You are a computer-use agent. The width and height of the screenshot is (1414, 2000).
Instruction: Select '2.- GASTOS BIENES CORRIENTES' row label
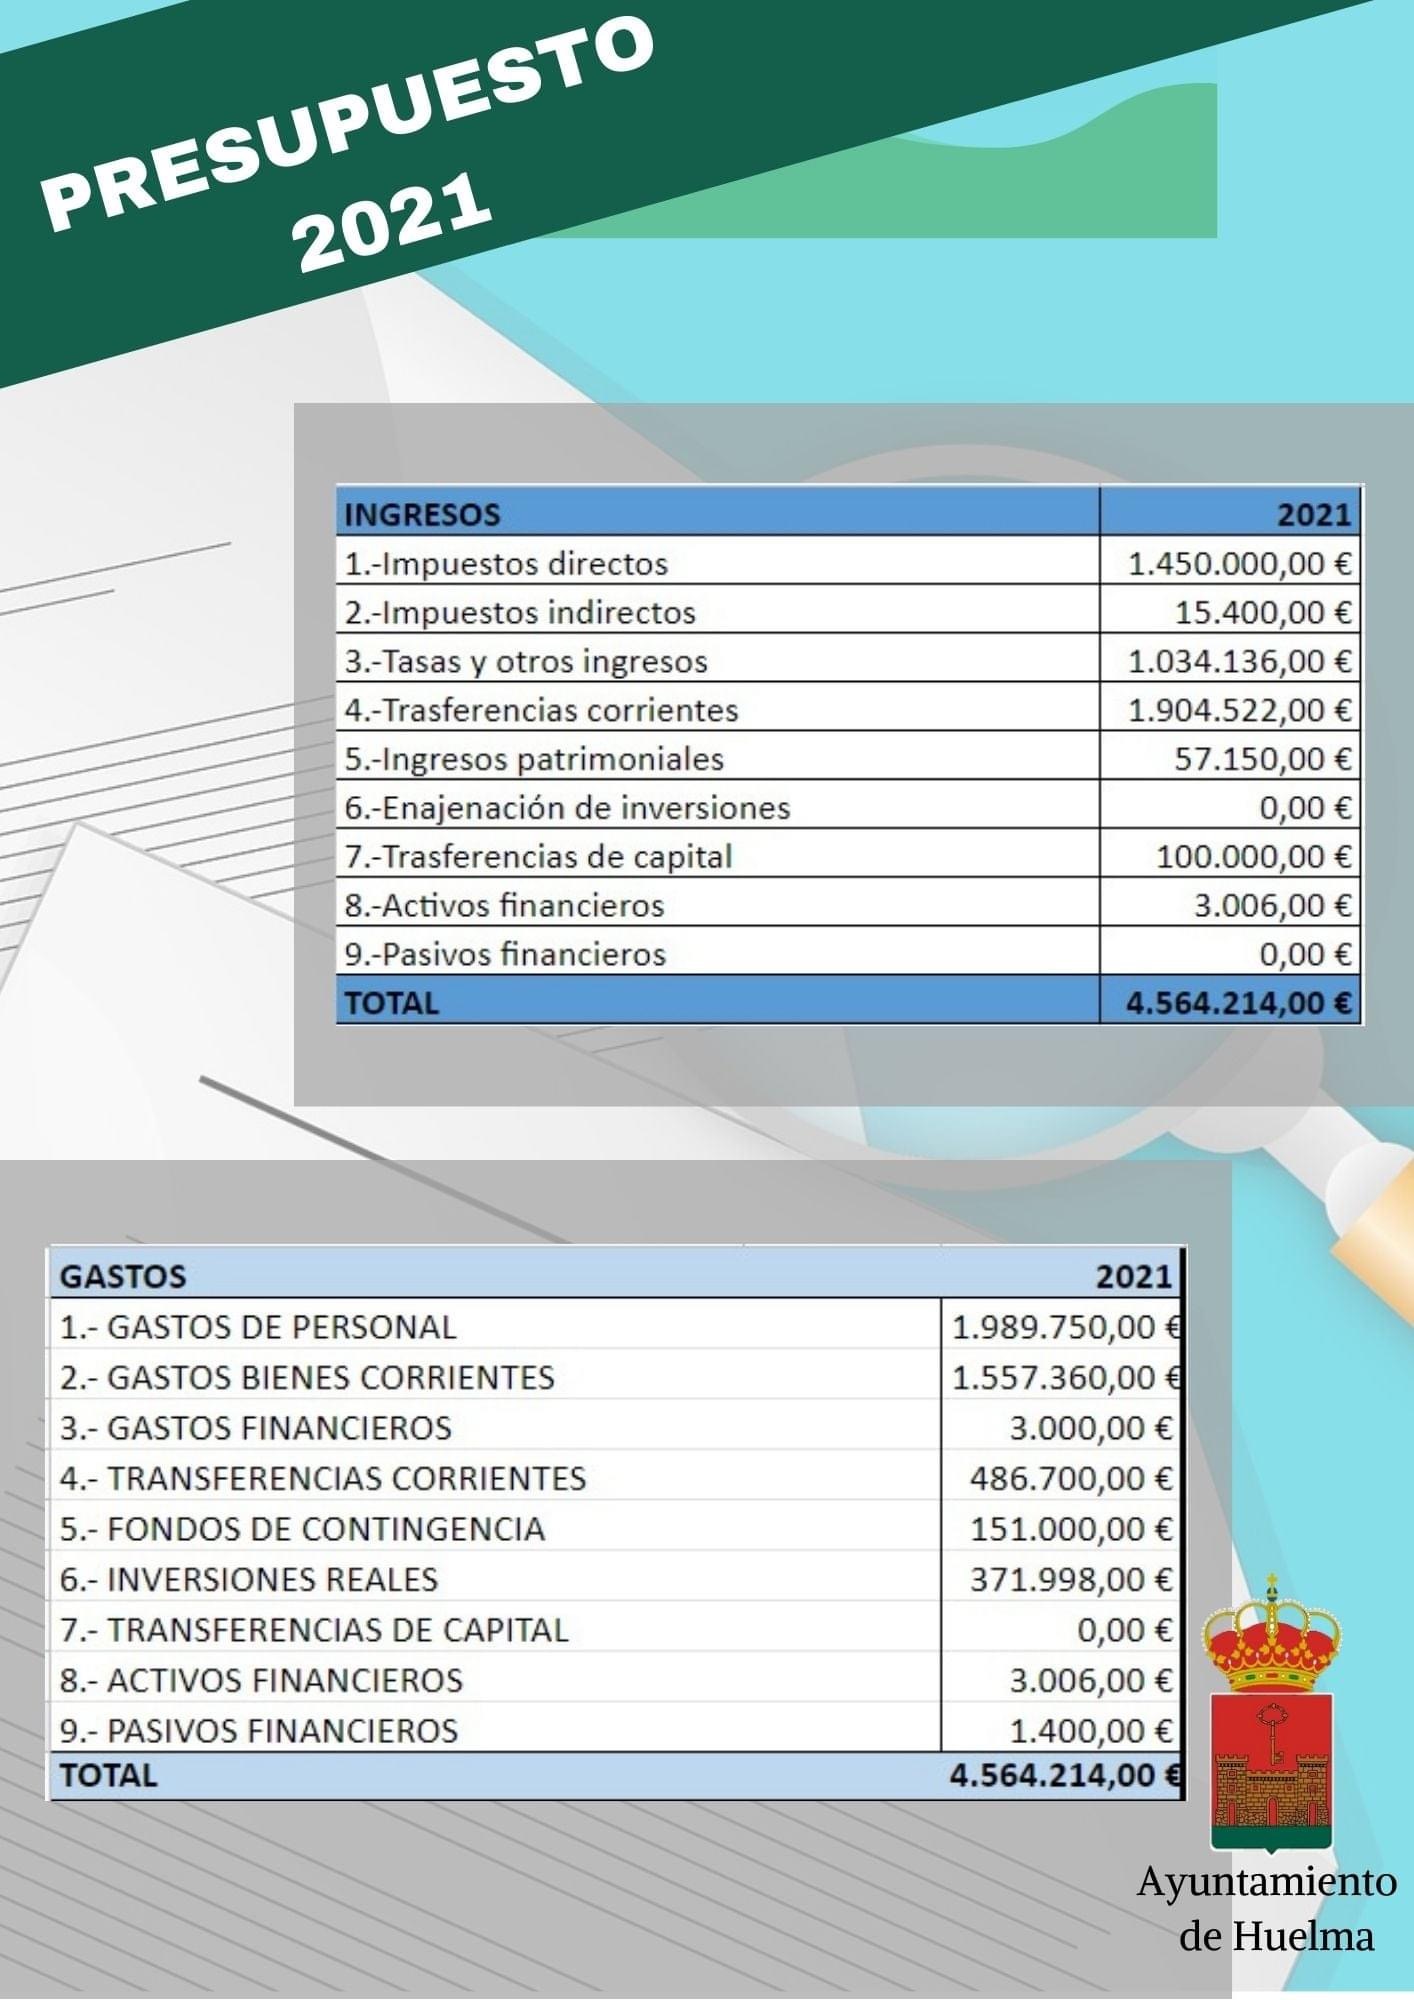pyautogui.click(x=307, y=1378)
